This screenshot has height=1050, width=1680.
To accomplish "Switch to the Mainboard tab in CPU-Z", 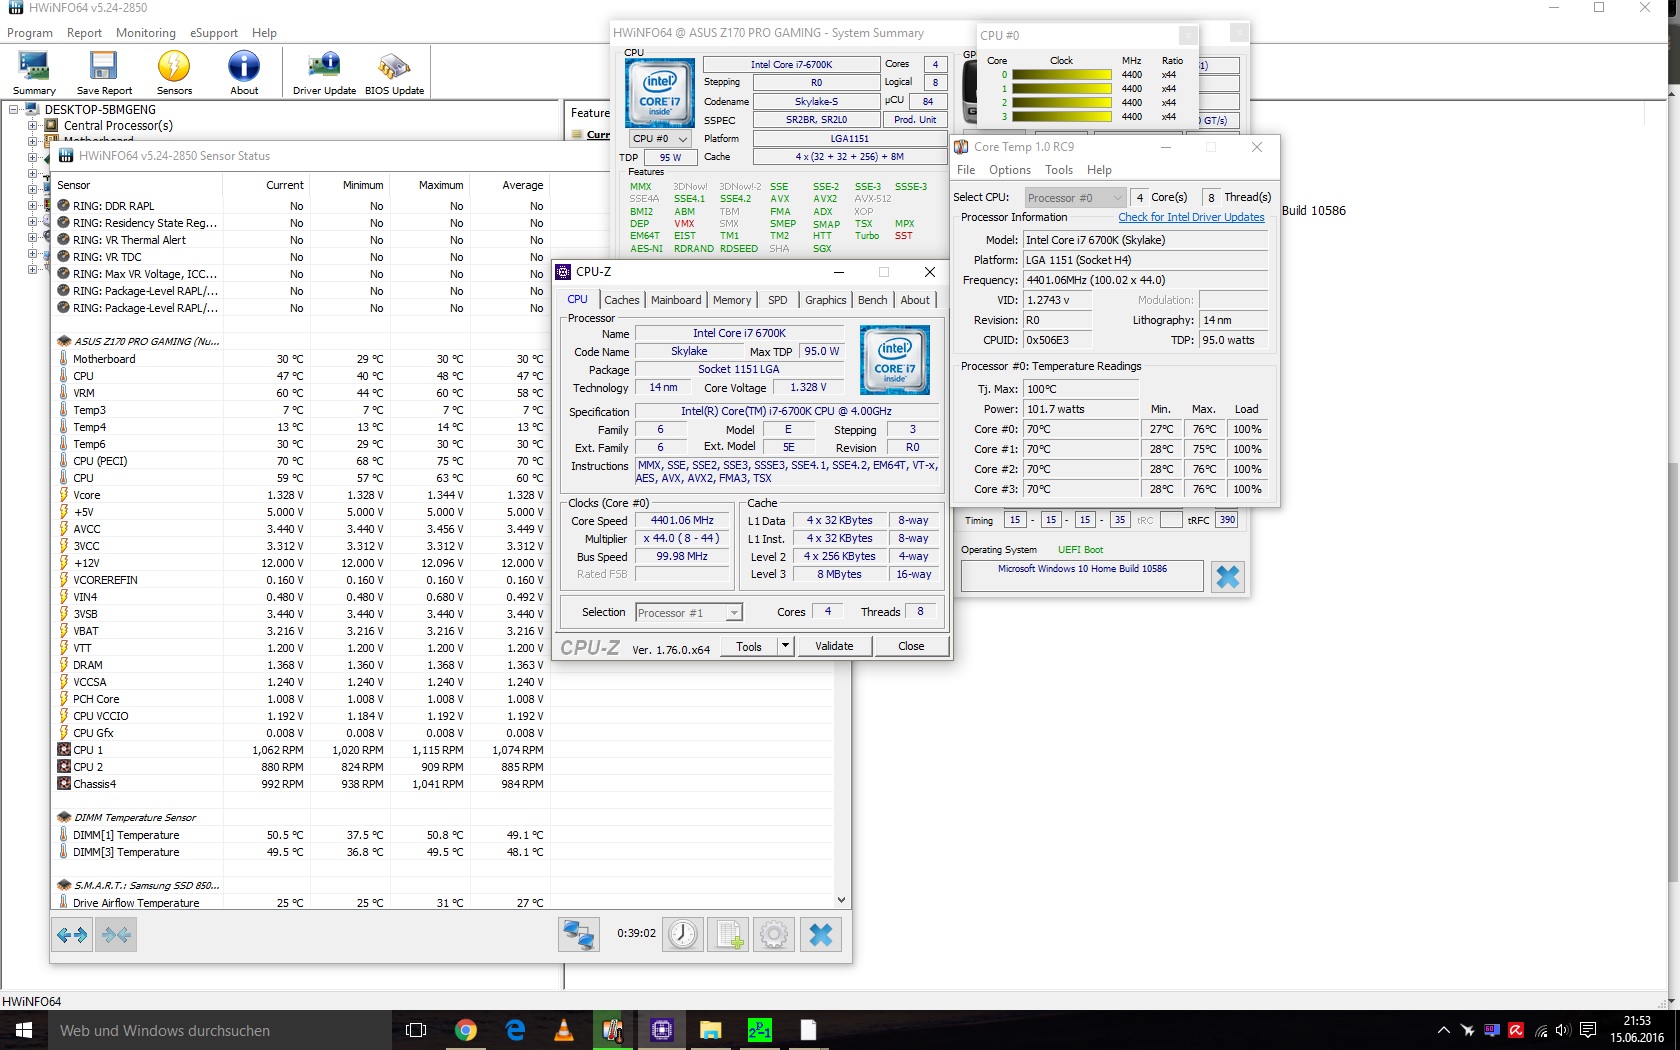I will [x=676, y=300].
